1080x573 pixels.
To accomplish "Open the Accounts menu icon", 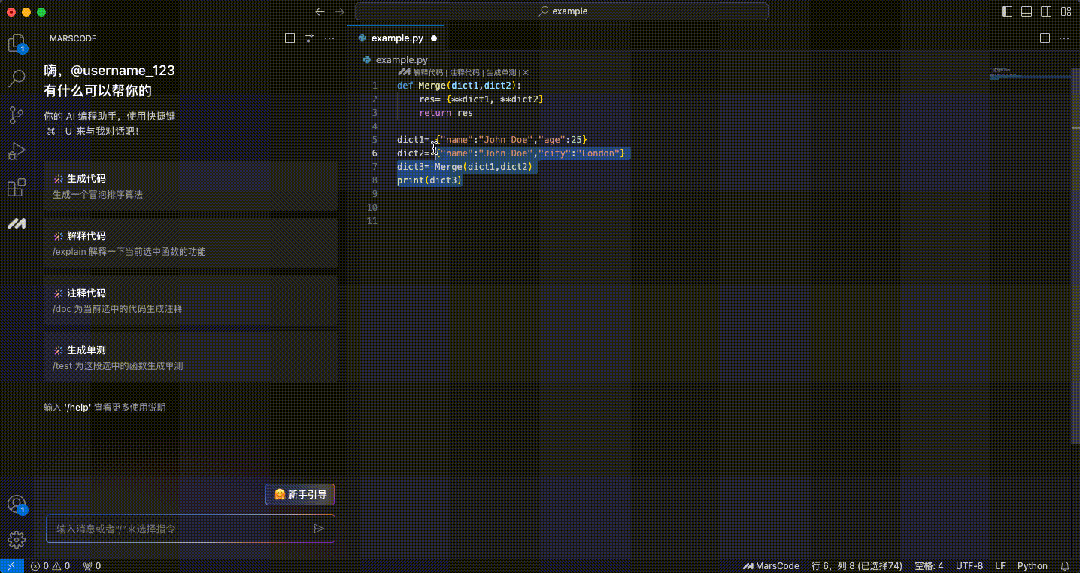I will 17,504.
